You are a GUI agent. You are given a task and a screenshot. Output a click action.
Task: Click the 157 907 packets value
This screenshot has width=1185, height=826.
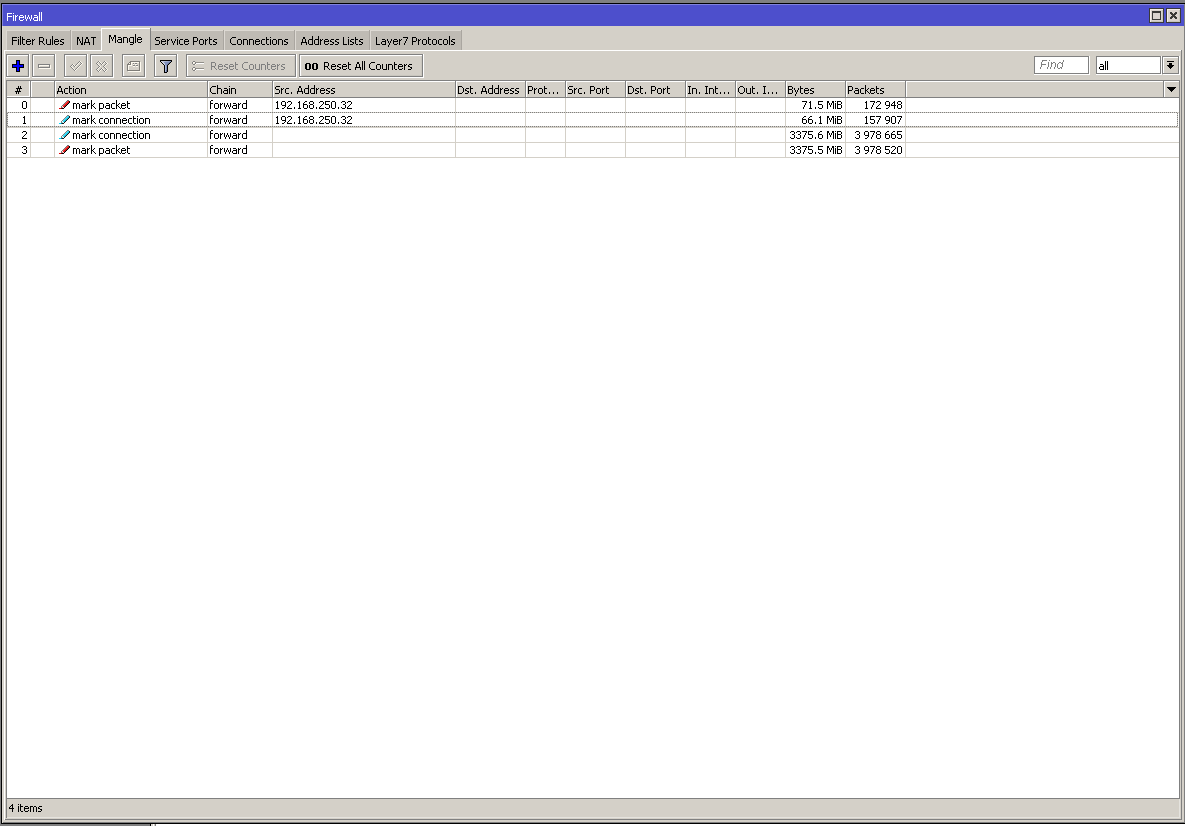pyautogui.click(x=883, y=120)
